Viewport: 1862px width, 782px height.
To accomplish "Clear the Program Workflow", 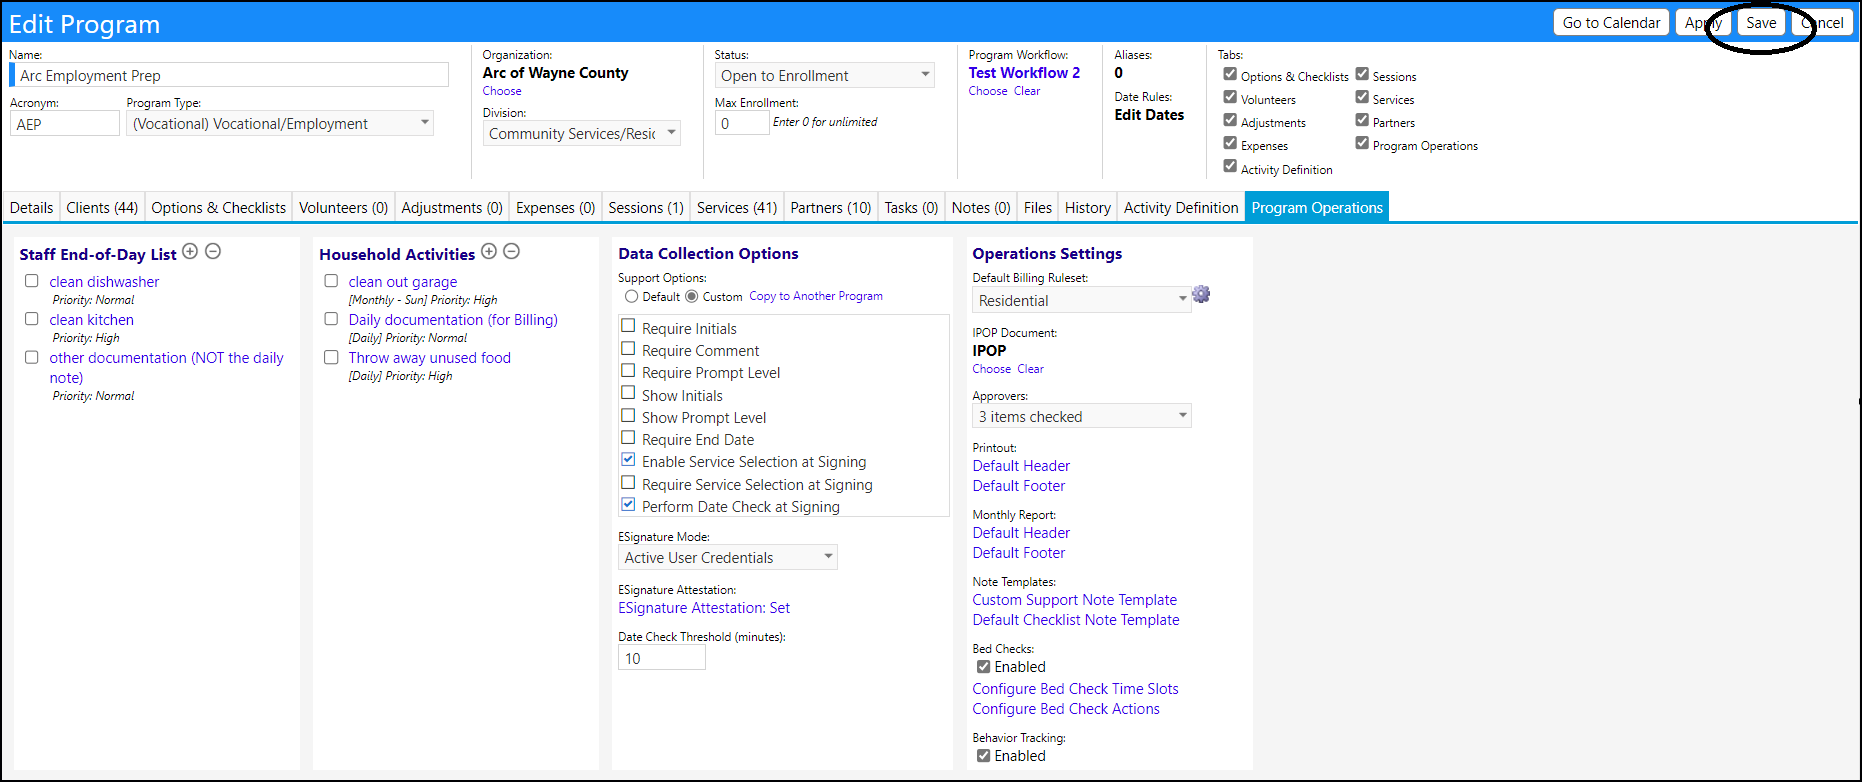I will point(1027,91).
